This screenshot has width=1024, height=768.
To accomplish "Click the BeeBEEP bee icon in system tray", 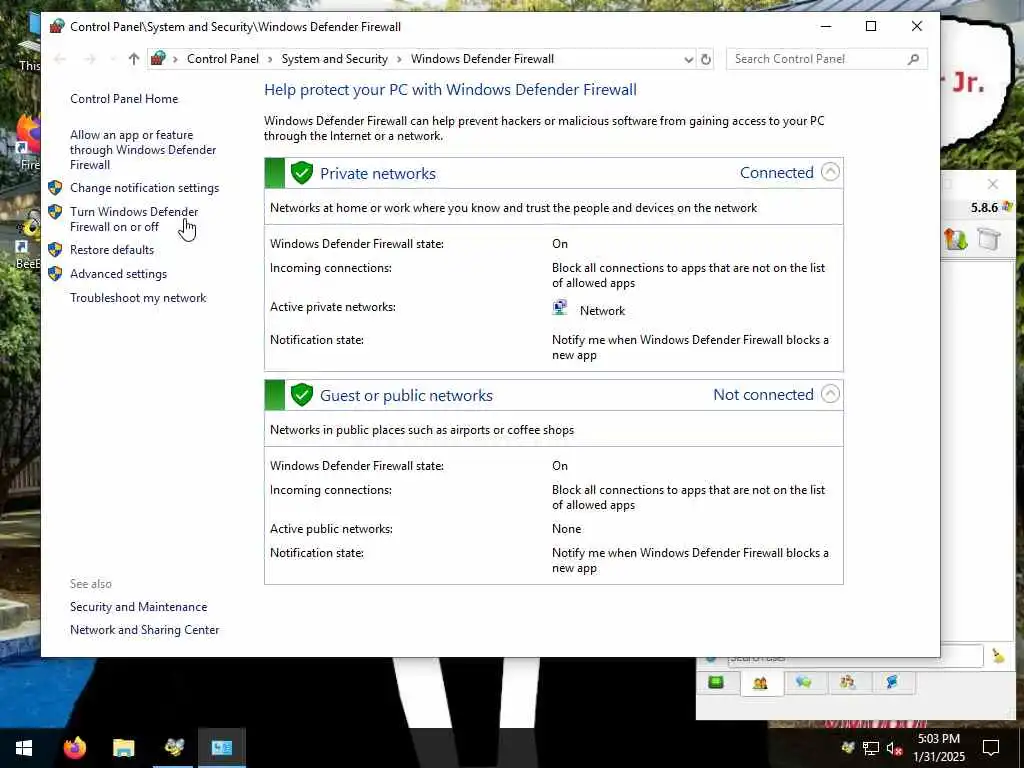I will (x=848, y=748).
